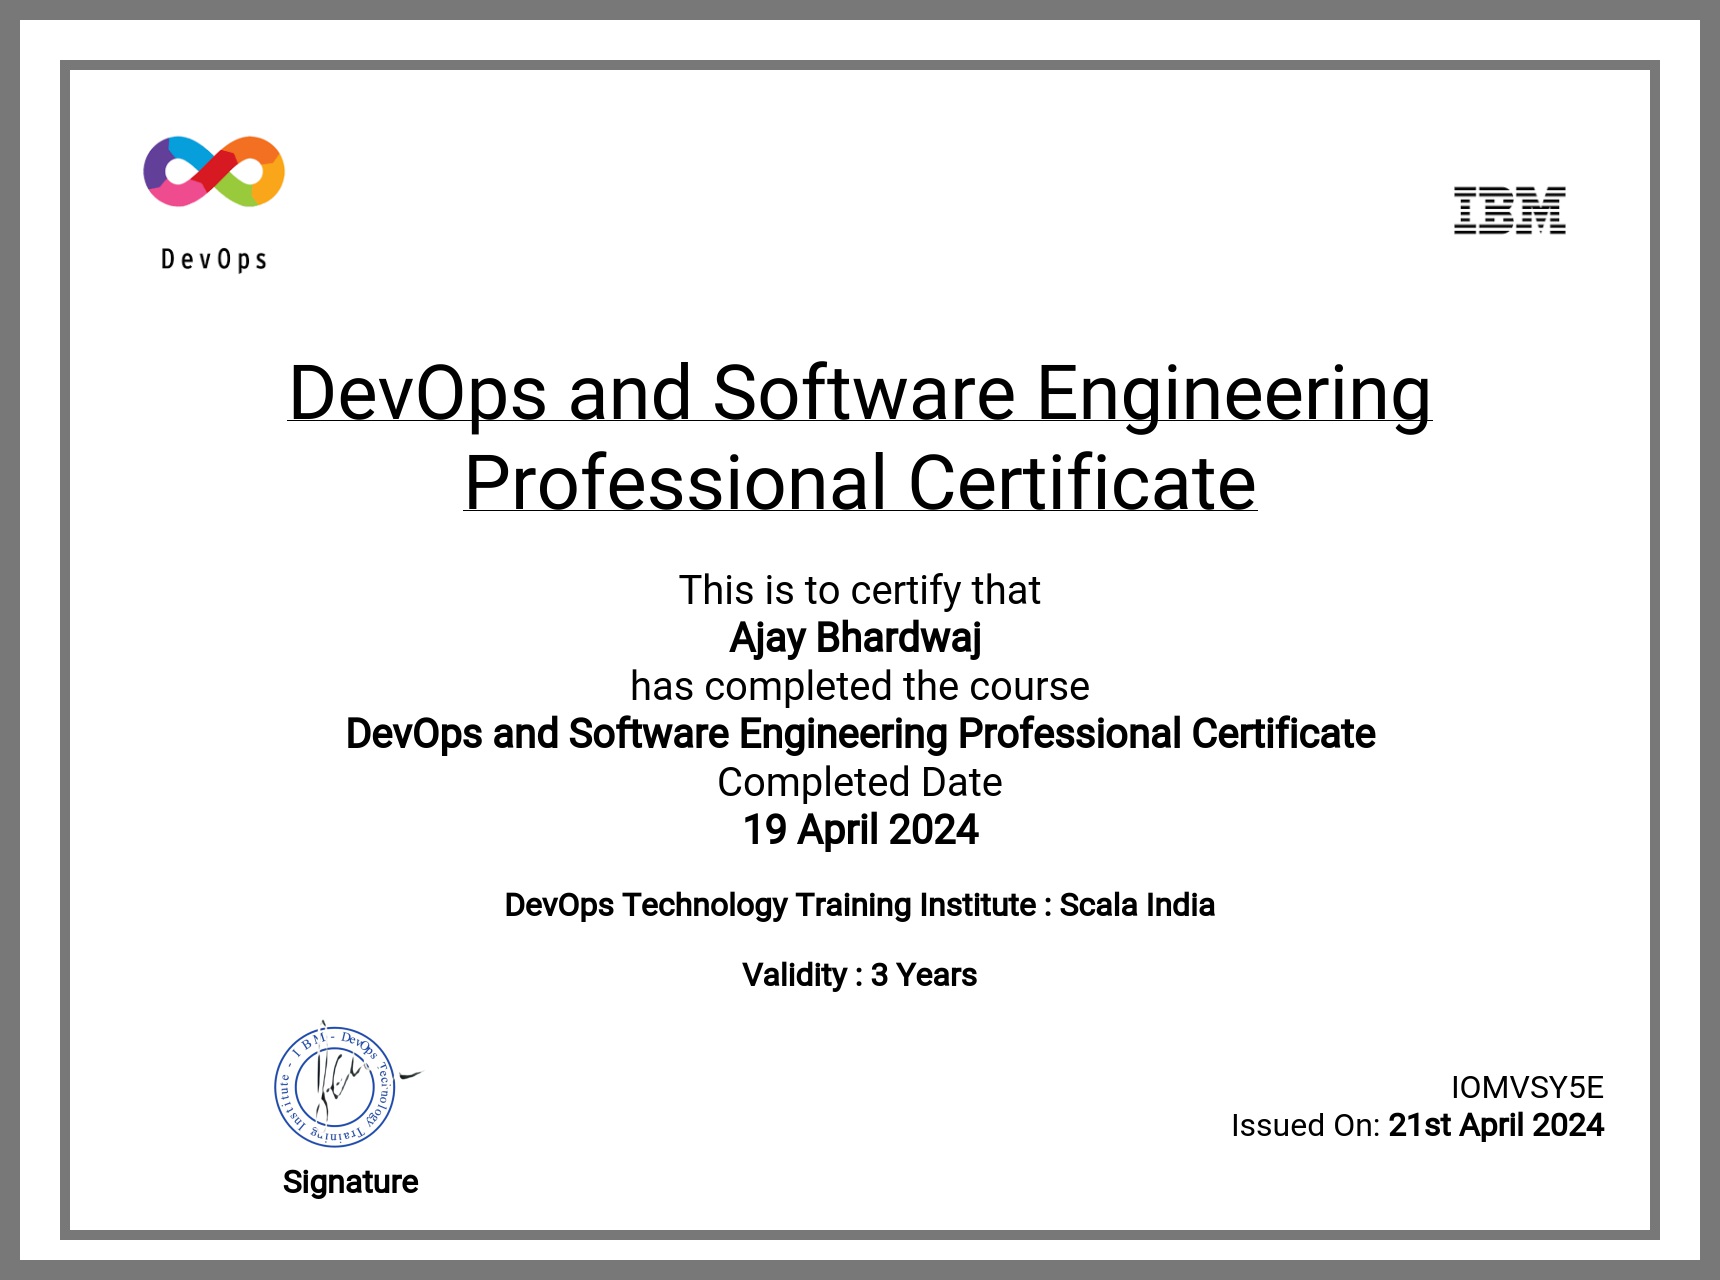The width and height of the screenshot is (1720, 1280).
Task: Click 'Validity : 3 Years' text
Action: (x=860, y=975)
